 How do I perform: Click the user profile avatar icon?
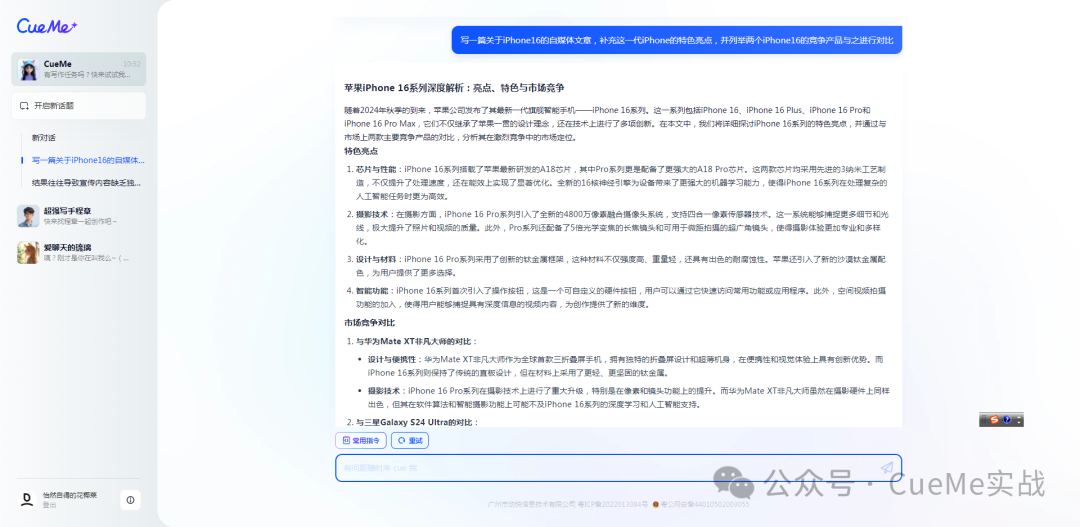(x=27, y=499)
